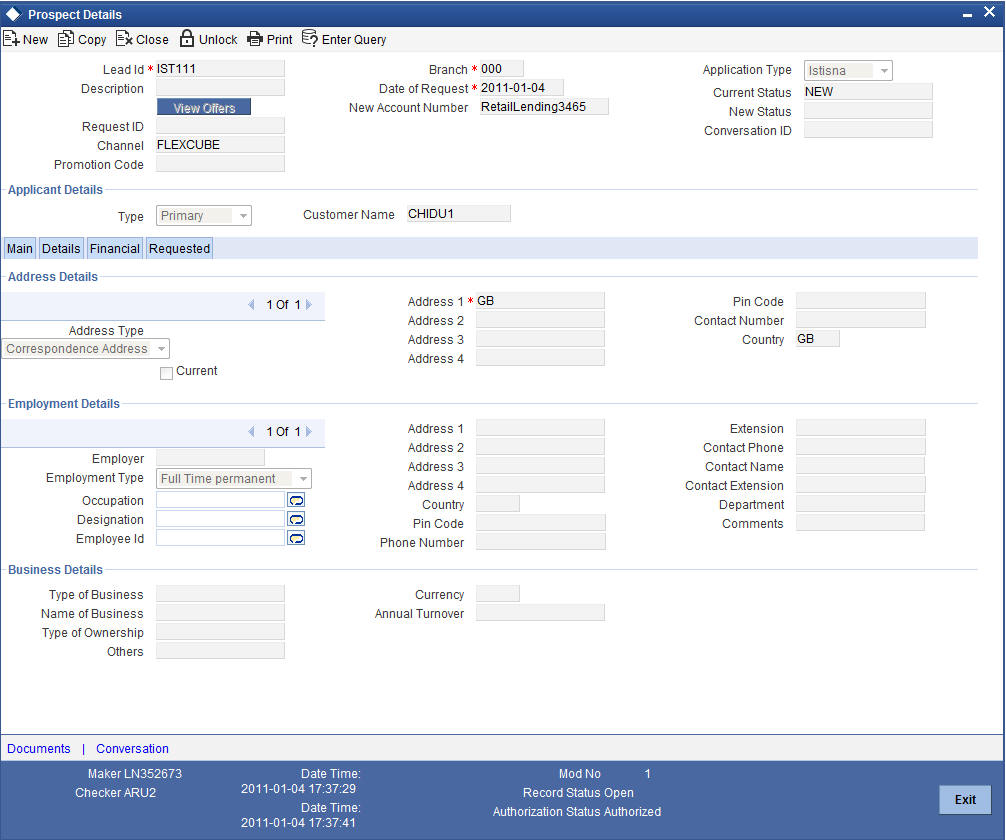The height and width of the screenshot is (840, 1006).
Task: Switch to the Main tab
Action: [20, 248]
